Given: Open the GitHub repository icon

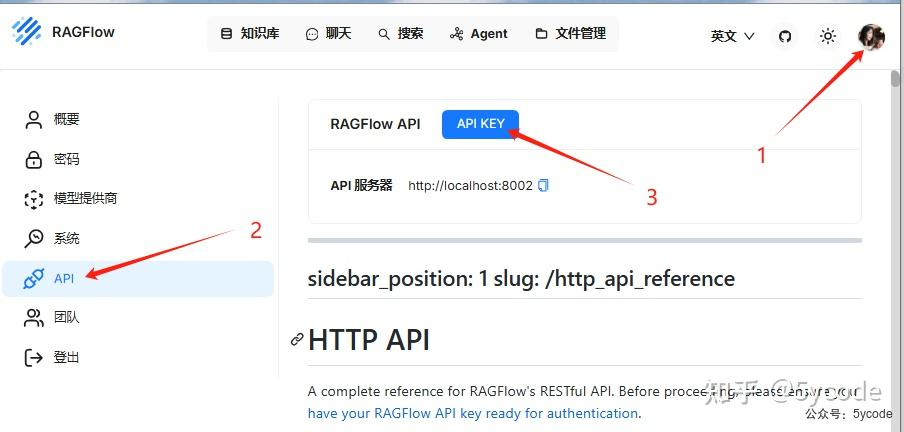Looking at the screenshot, I should coord(785,36).
